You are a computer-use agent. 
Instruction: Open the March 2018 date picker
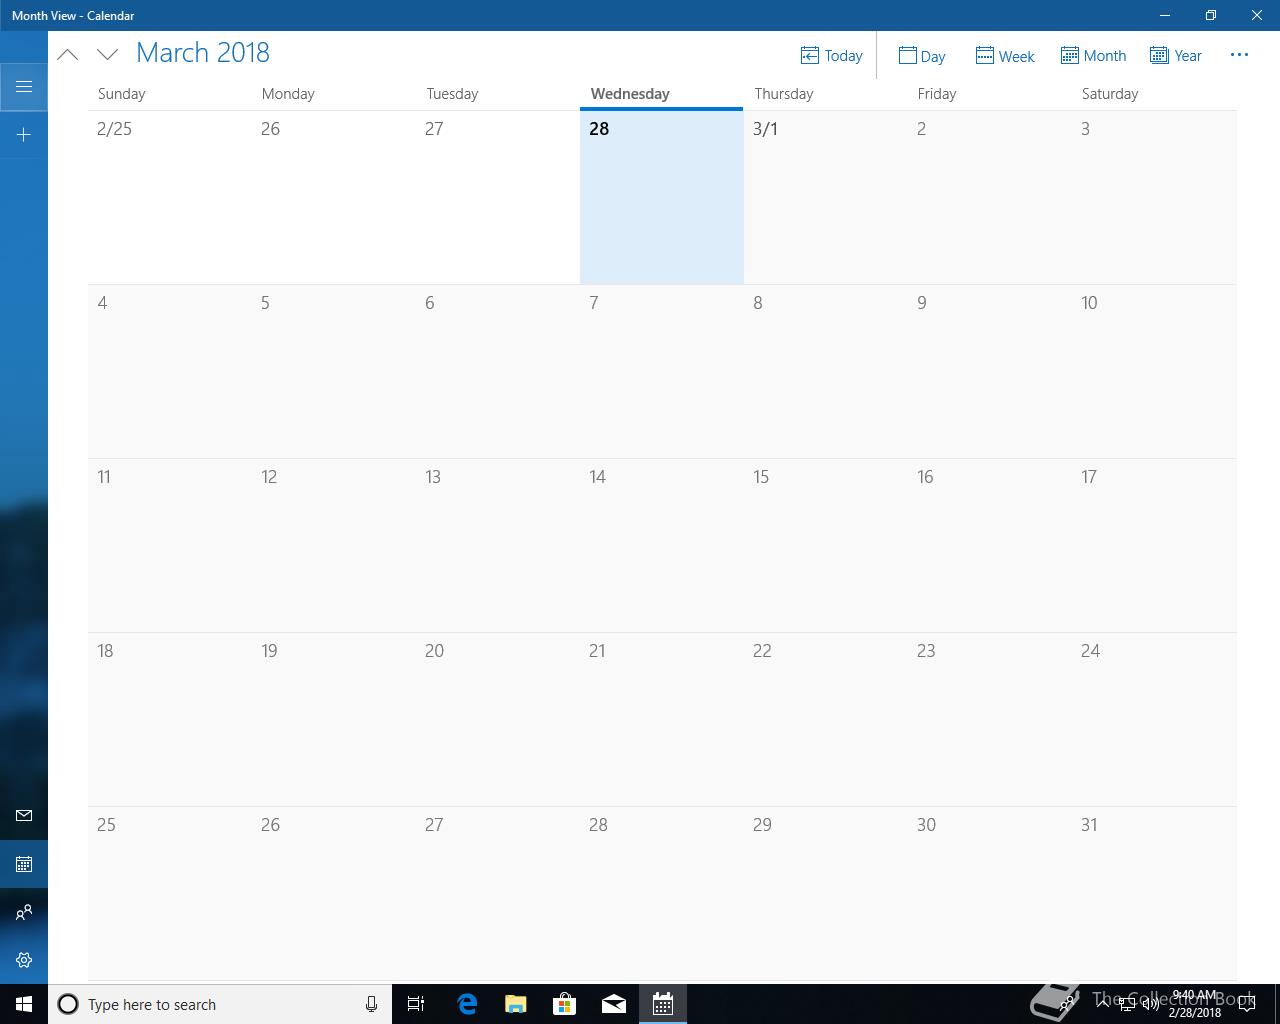pos(203,53)
